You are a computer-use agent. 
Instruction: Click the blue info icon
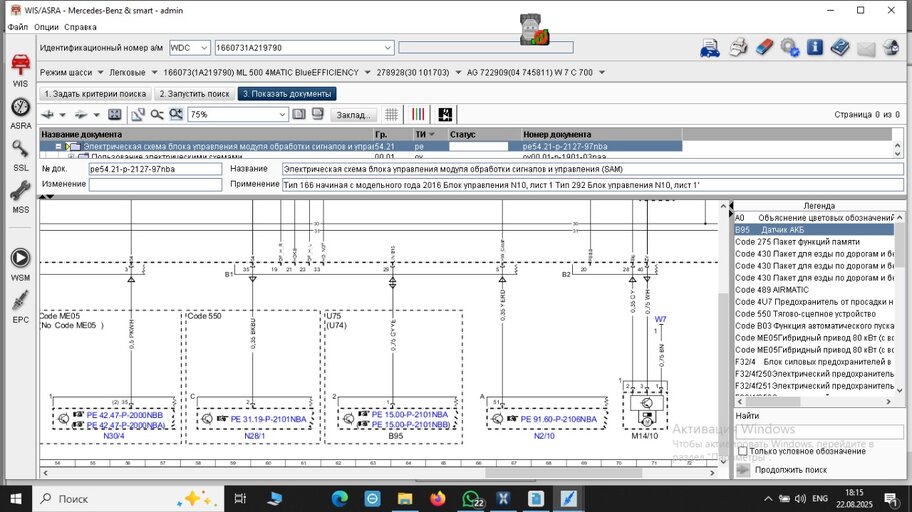(x=815, y=47)
